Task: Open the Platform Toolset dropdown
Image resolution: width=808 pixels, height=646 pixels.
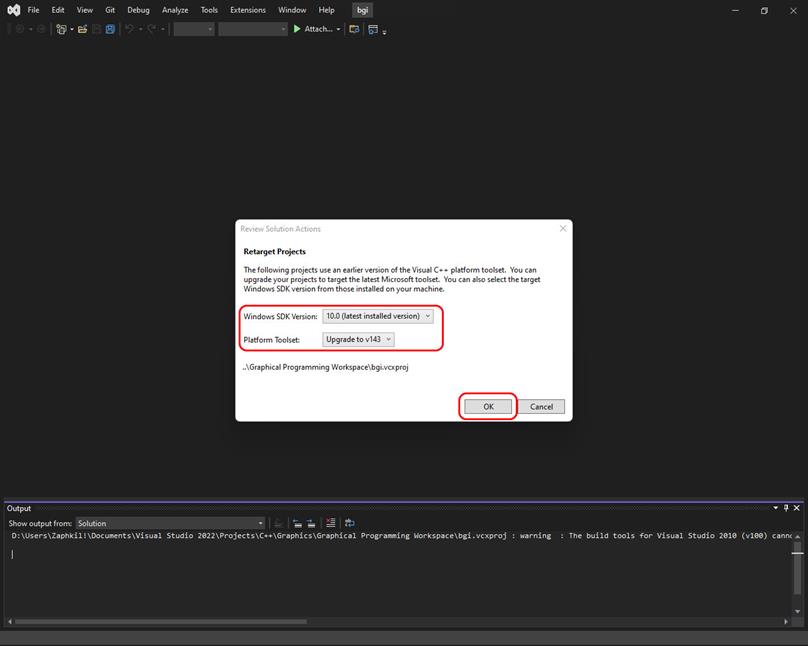Action: [x=358, y=339]
